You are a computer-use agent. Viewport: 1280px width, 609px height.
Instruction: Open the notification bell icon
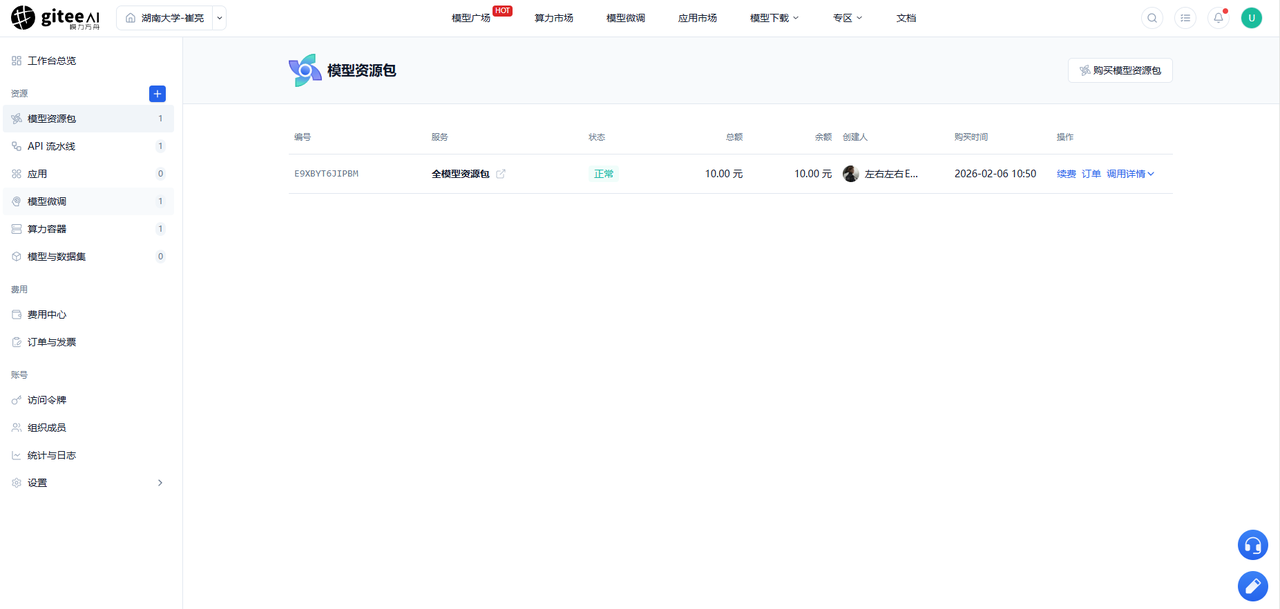1218,18
